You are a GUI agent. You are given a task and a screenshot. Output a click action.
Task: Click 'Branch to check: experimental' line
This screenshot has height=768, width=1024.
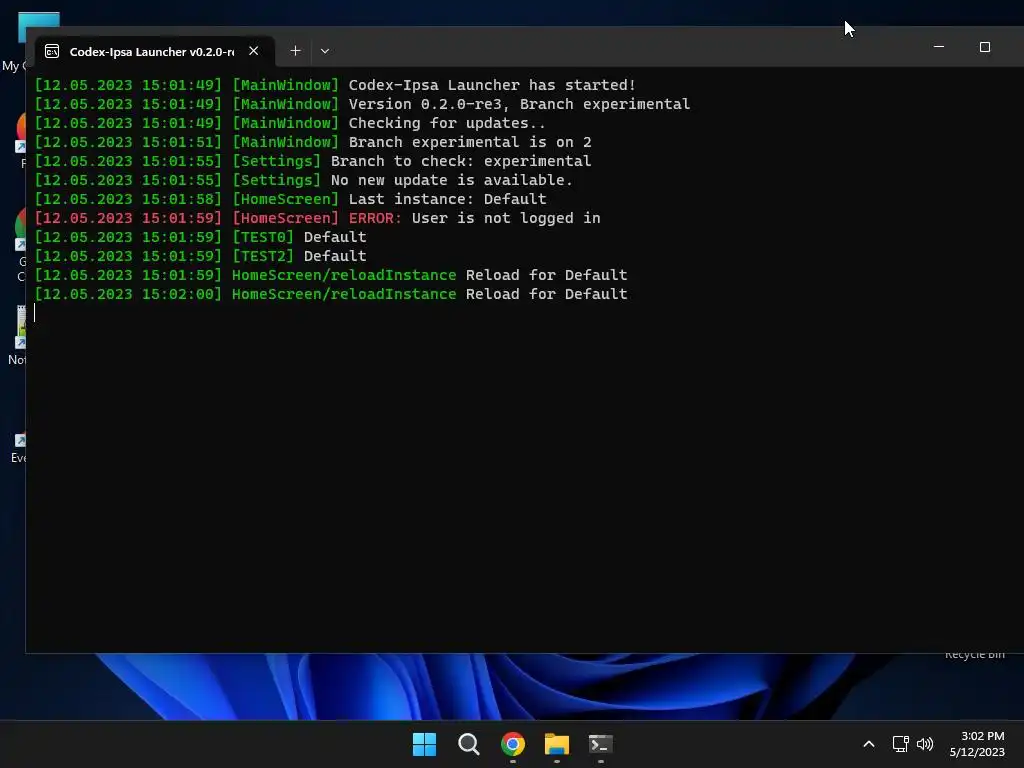pos(313,161)
